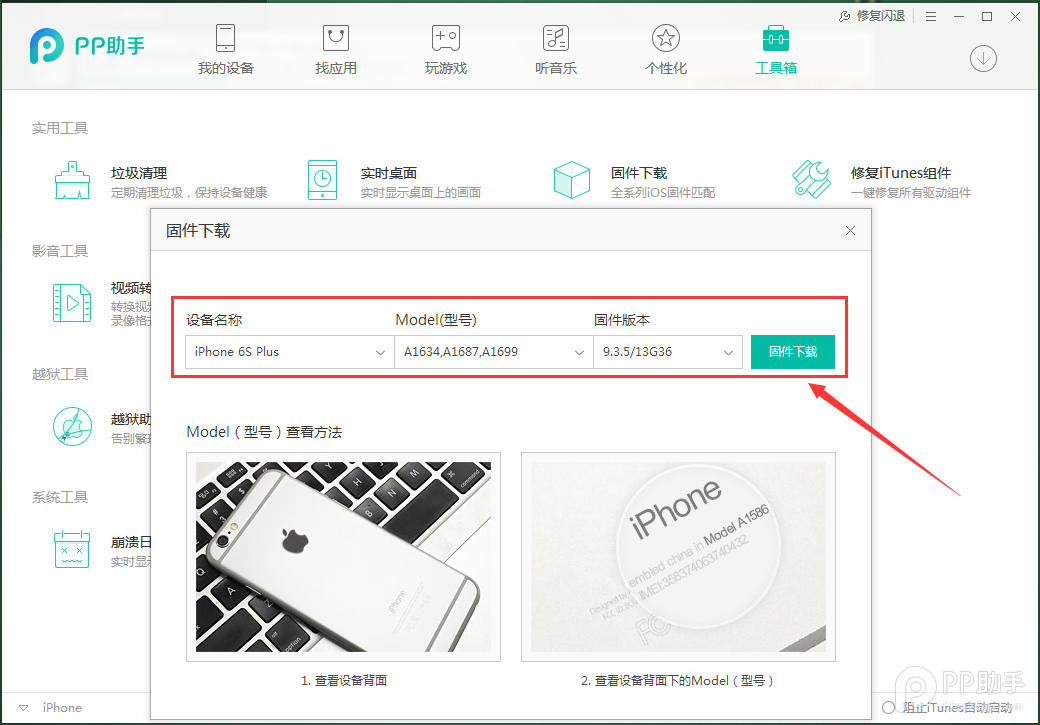Open the 垃圾清理 tool title
The width and height of the screenshot is (1040, 725).
tap(139, 173)
